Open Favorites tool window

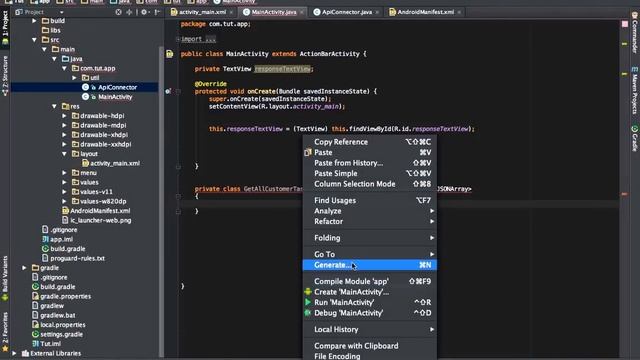click(x=5, y=331)
